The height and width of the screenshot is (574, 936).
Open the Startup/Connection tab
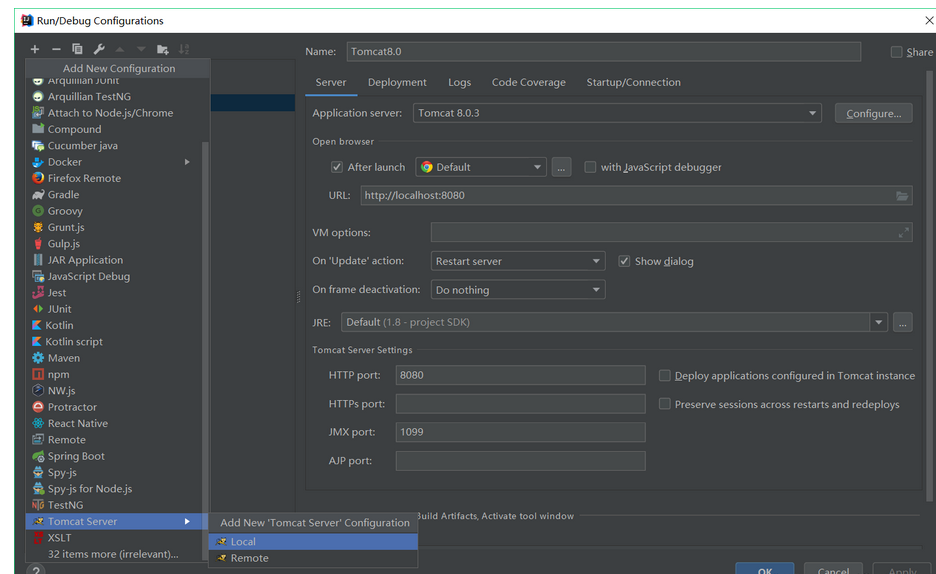tap(633, 82)
